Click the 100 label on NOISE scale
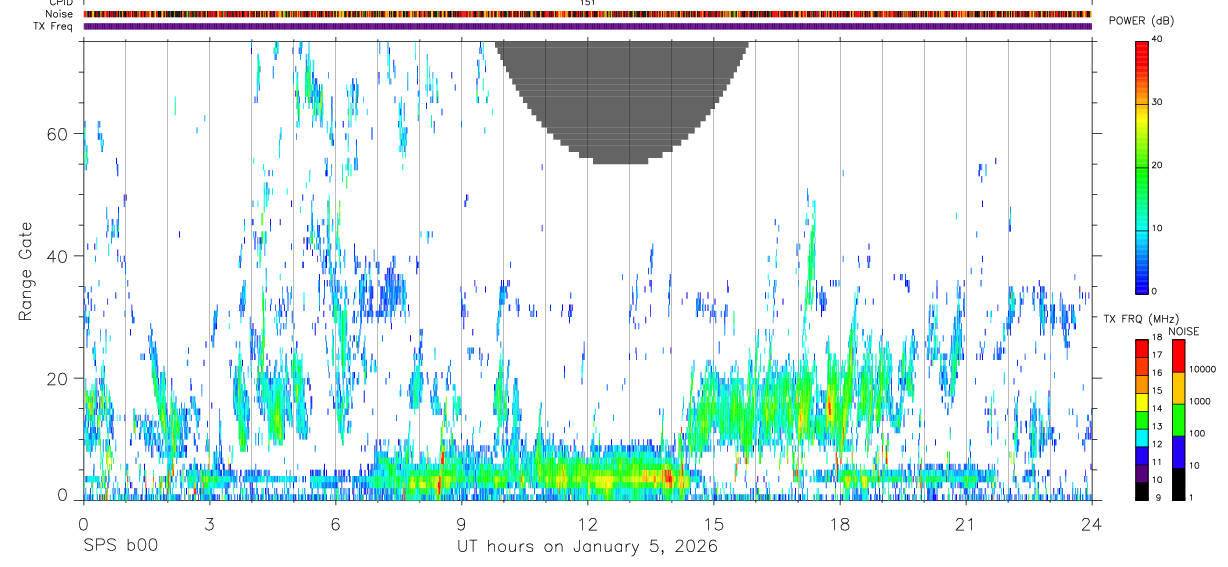Image resolution: width=1228 pixels, height=567 pixels. tap(1197, 433)
